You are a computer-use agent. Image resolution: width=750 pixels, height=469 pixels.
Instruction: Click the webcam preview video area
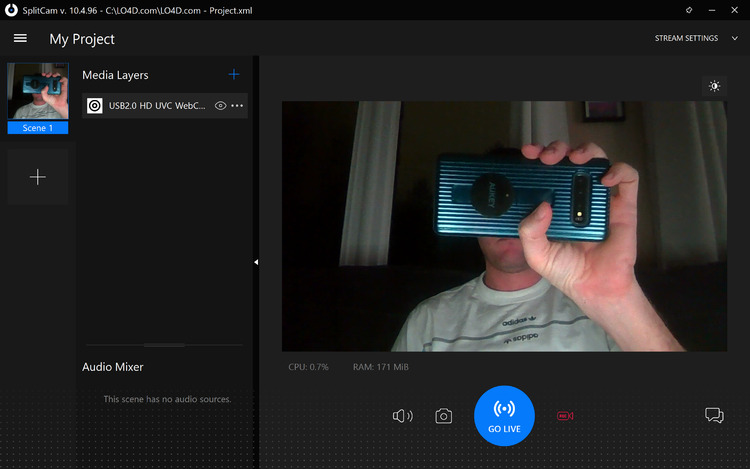505,226
